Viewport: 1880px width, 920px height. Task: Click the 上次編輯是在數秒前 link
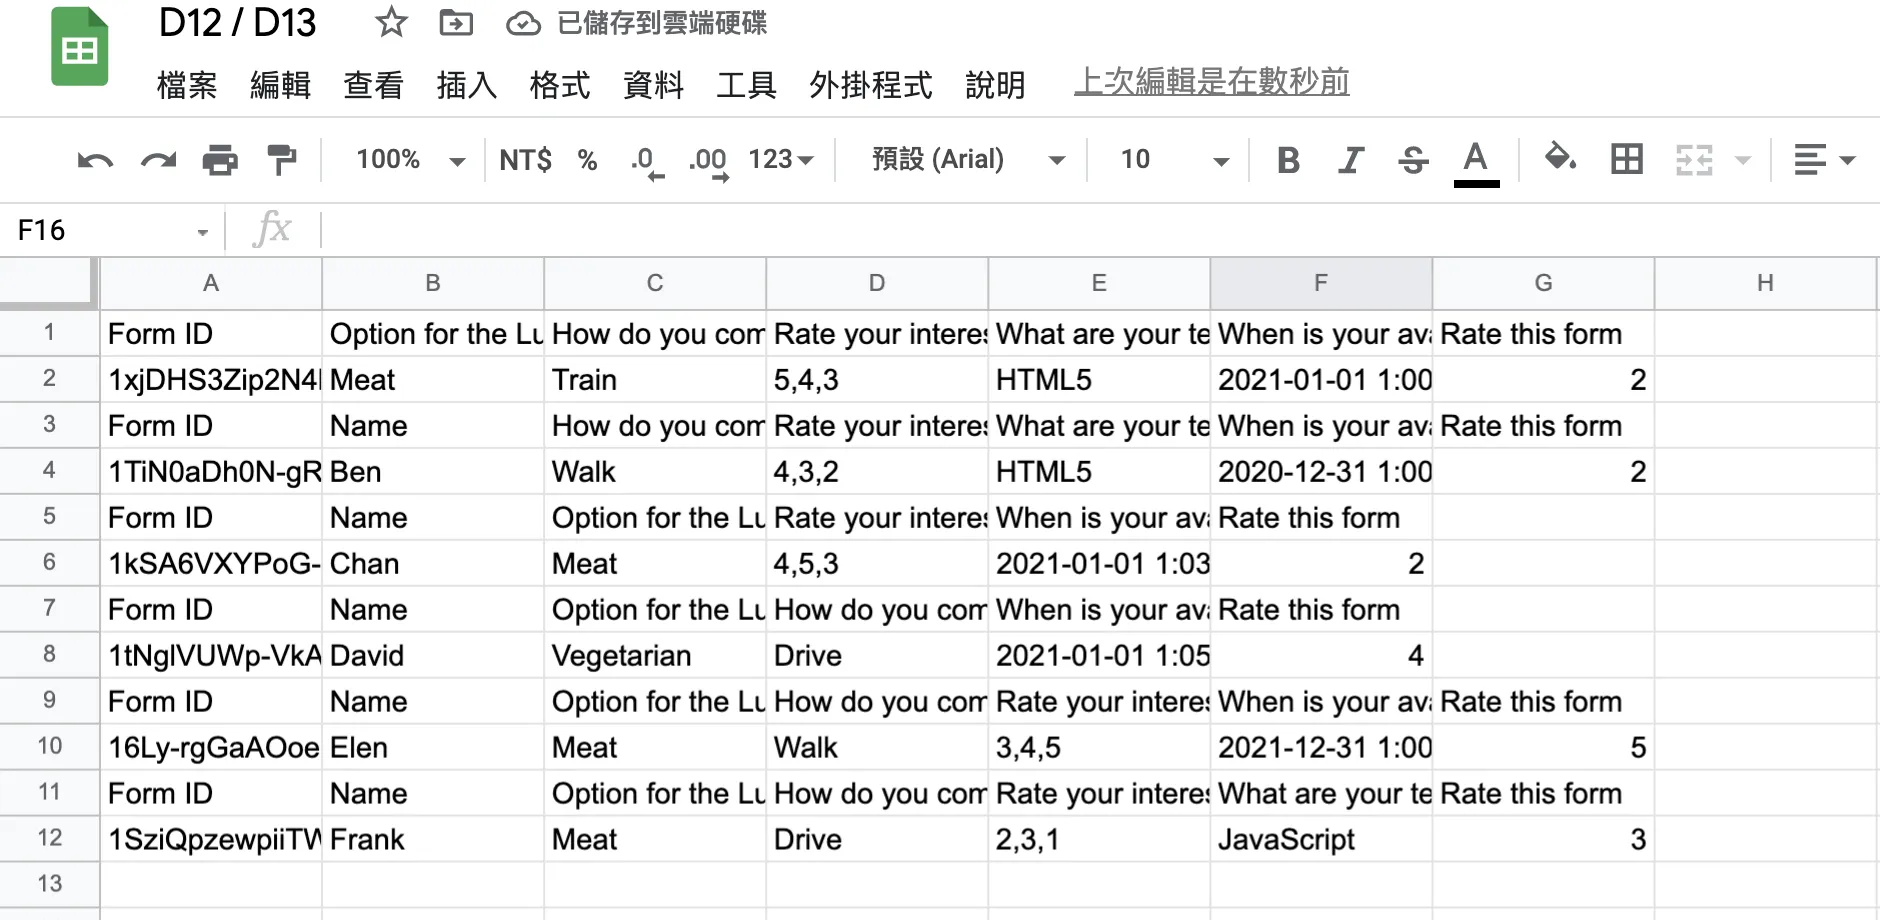(x=1212, y=81)
